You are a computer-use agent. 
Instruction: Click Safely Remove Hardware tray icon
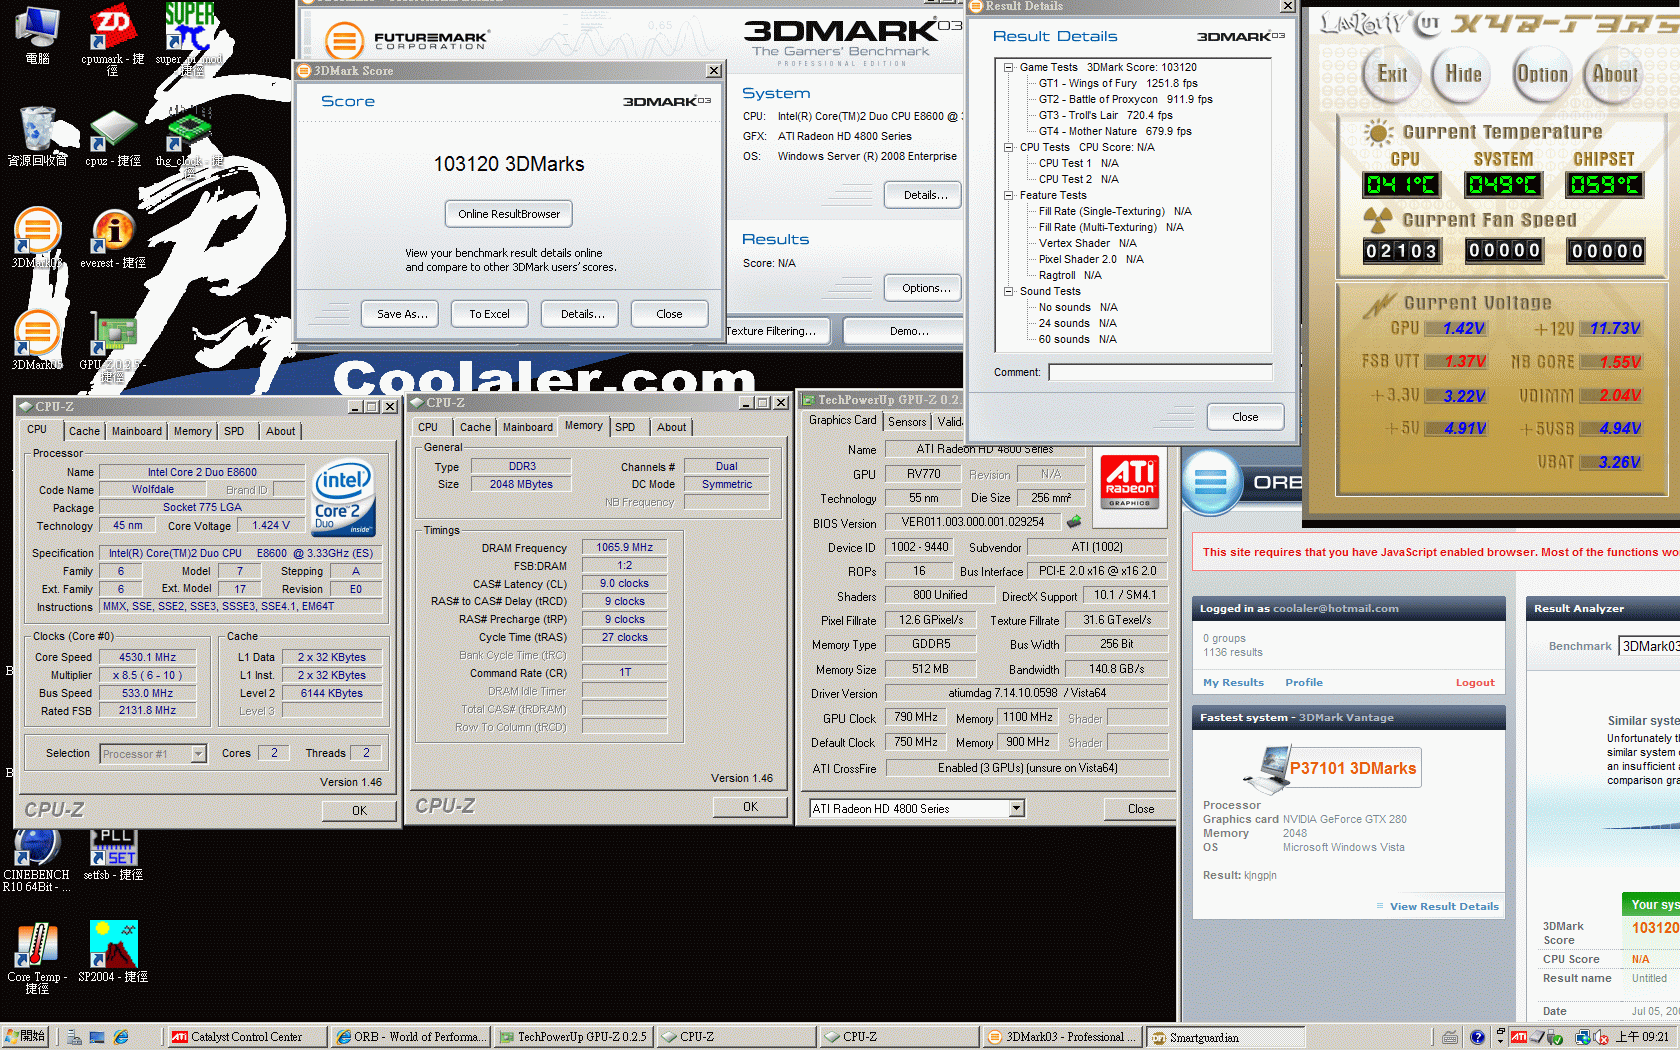click(1556, 1037)
